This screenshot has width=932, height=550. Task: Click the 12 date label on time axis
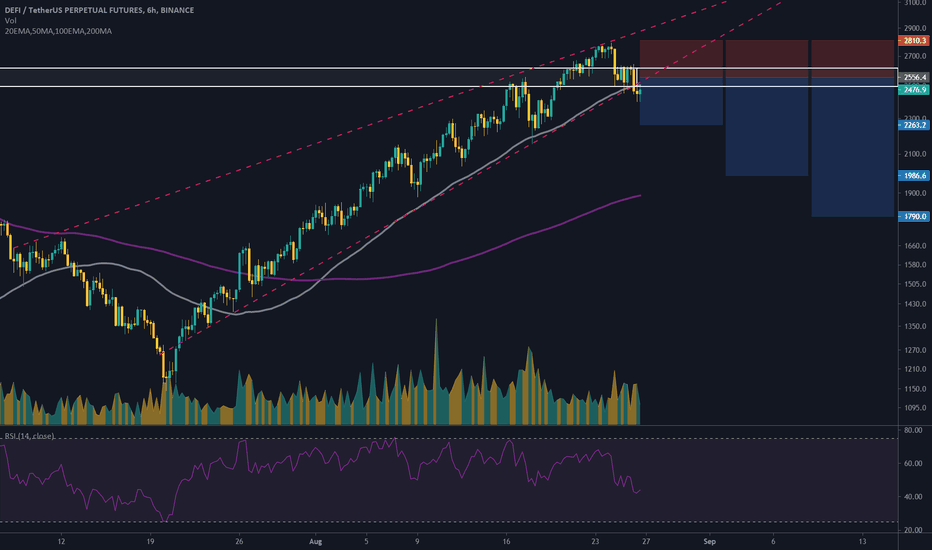[61, 542]
